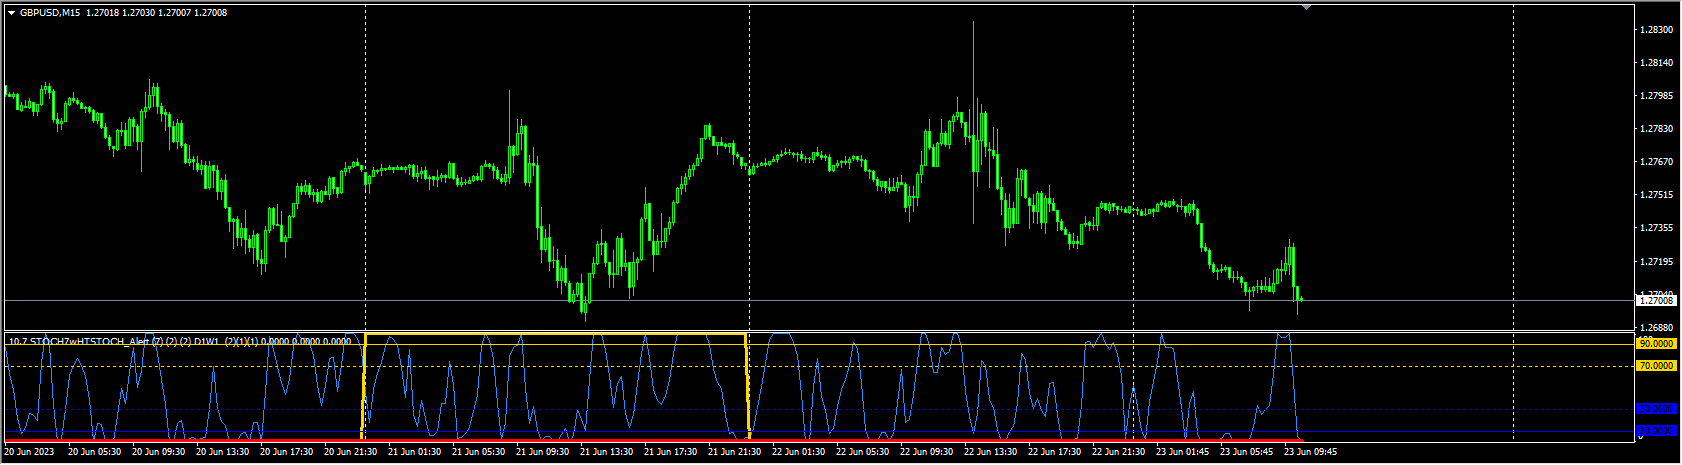Click the 1.28300 price scale value
This screenshot has width=1682, height=465.
point(1656,30)
